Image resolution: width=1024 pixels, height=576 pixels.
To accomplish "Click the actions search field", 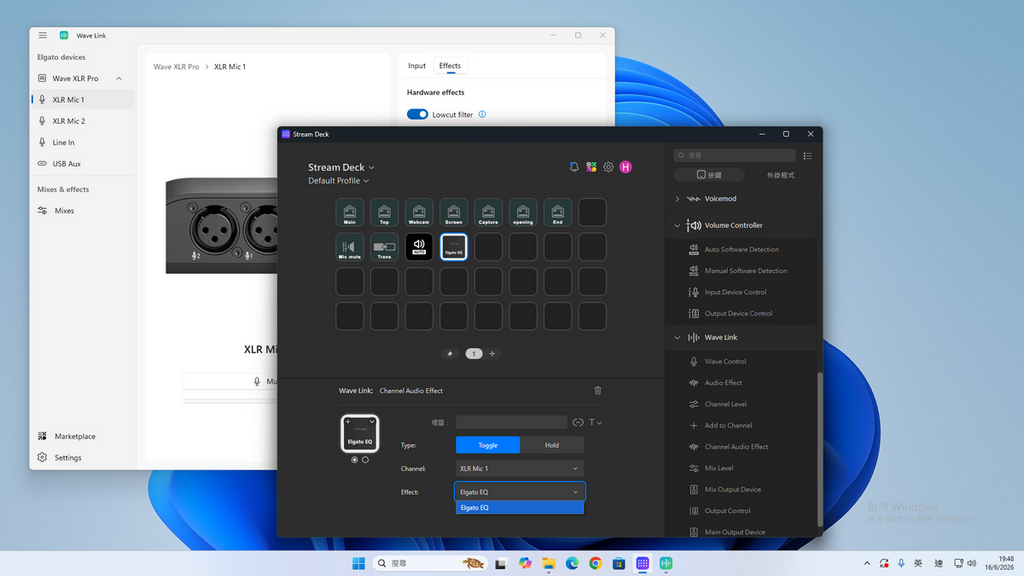I will (x=735, y=155).
